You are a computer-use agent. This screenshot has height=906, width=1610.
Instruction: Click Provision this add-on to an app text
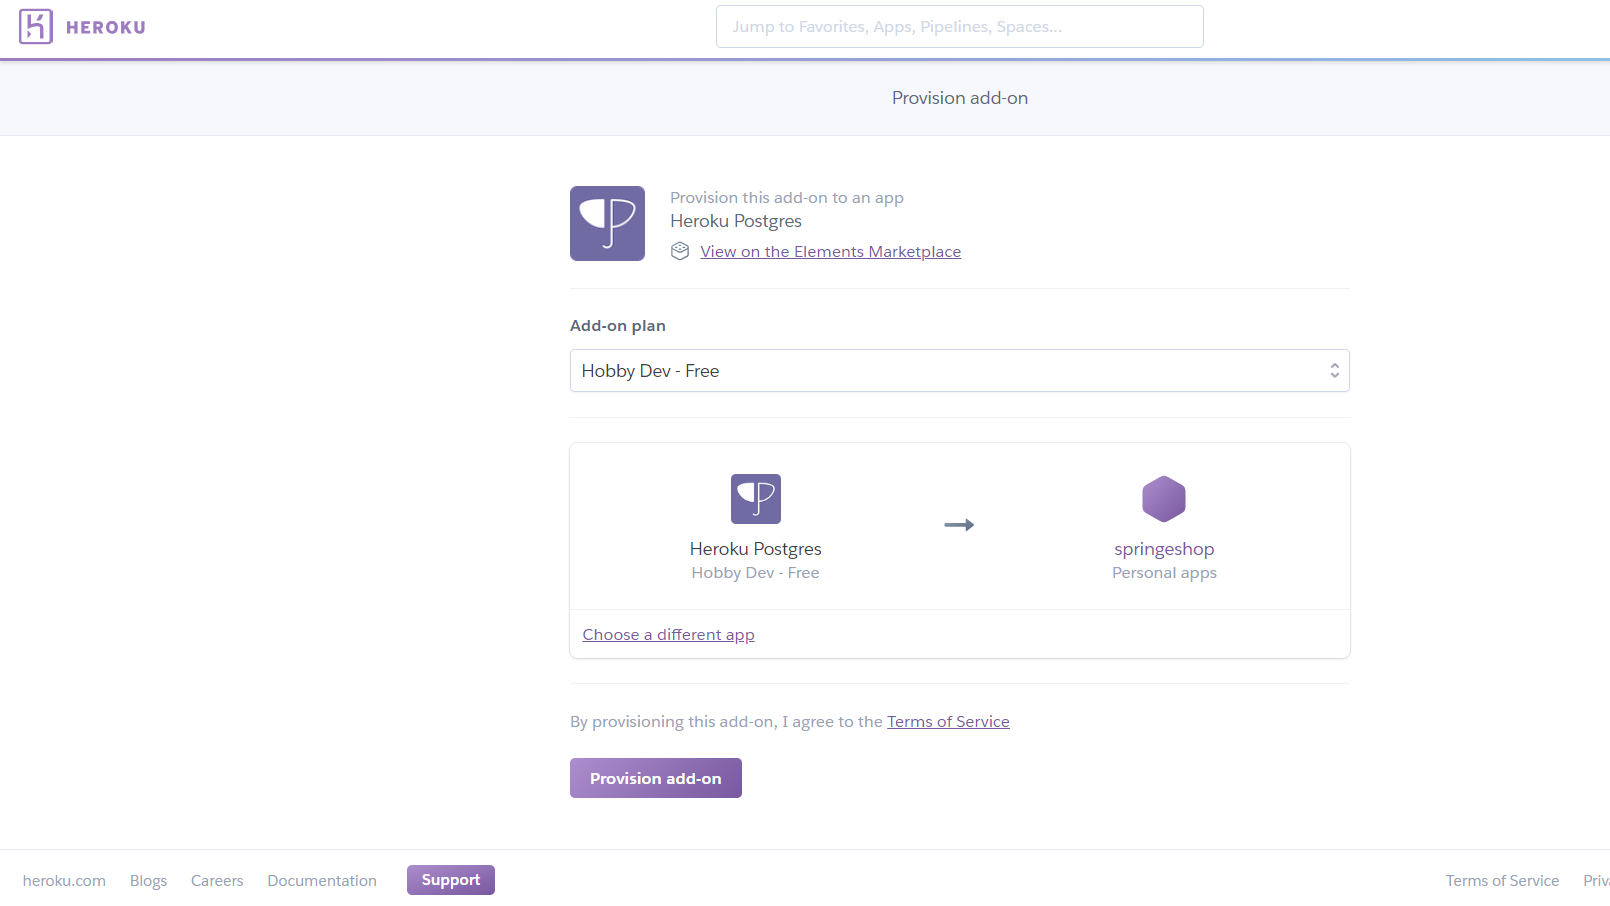[786, 198]
